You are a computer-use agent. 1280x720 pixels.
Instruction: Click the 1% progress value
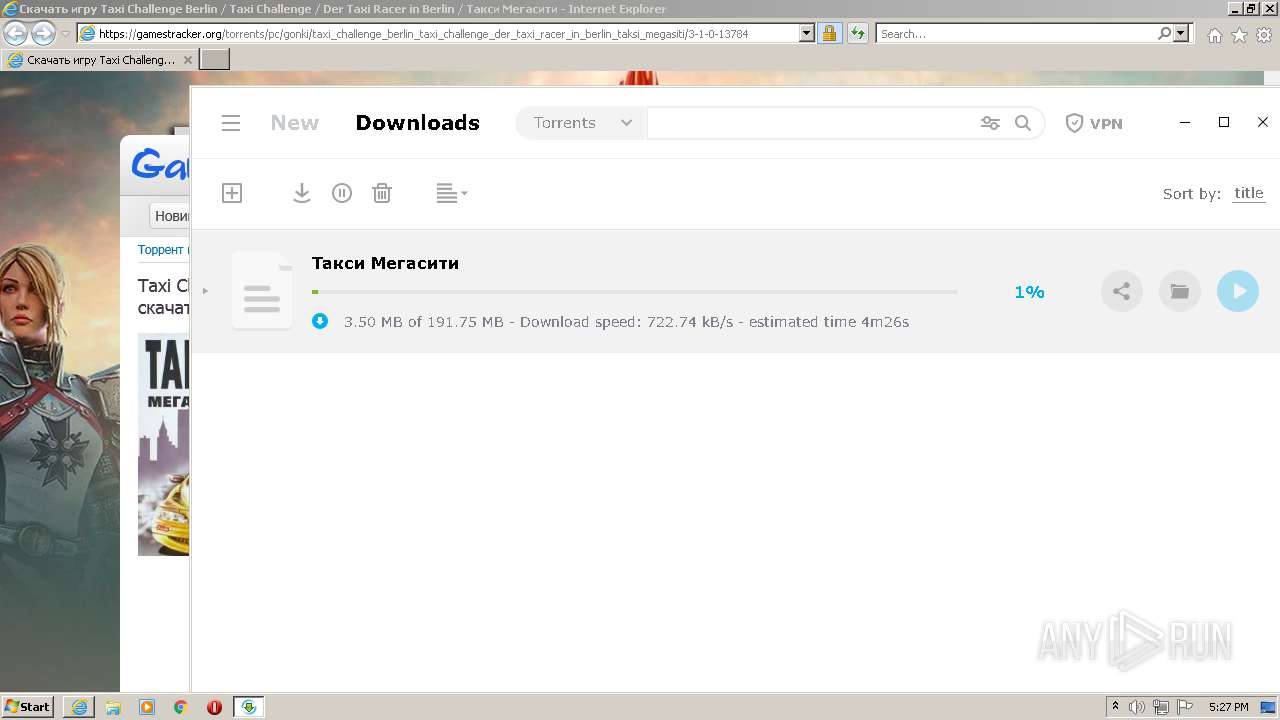coord(1029,292)
